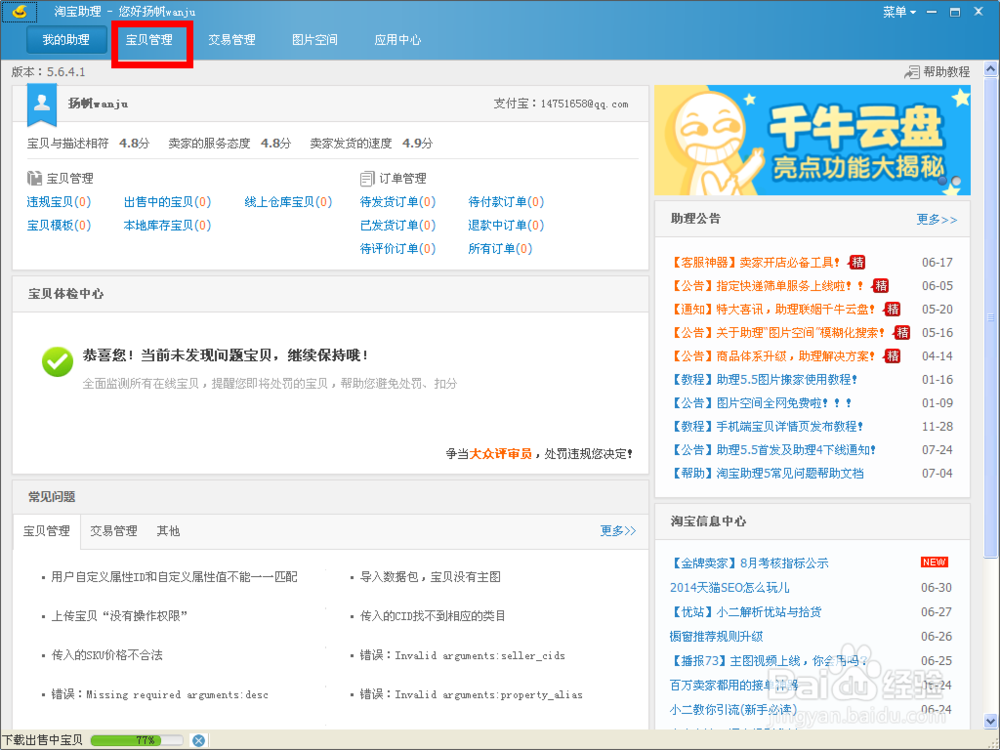Click the 千牛云盘 banner image
The width and height of the screenshot is (1000, 750).
click(812, 140)
